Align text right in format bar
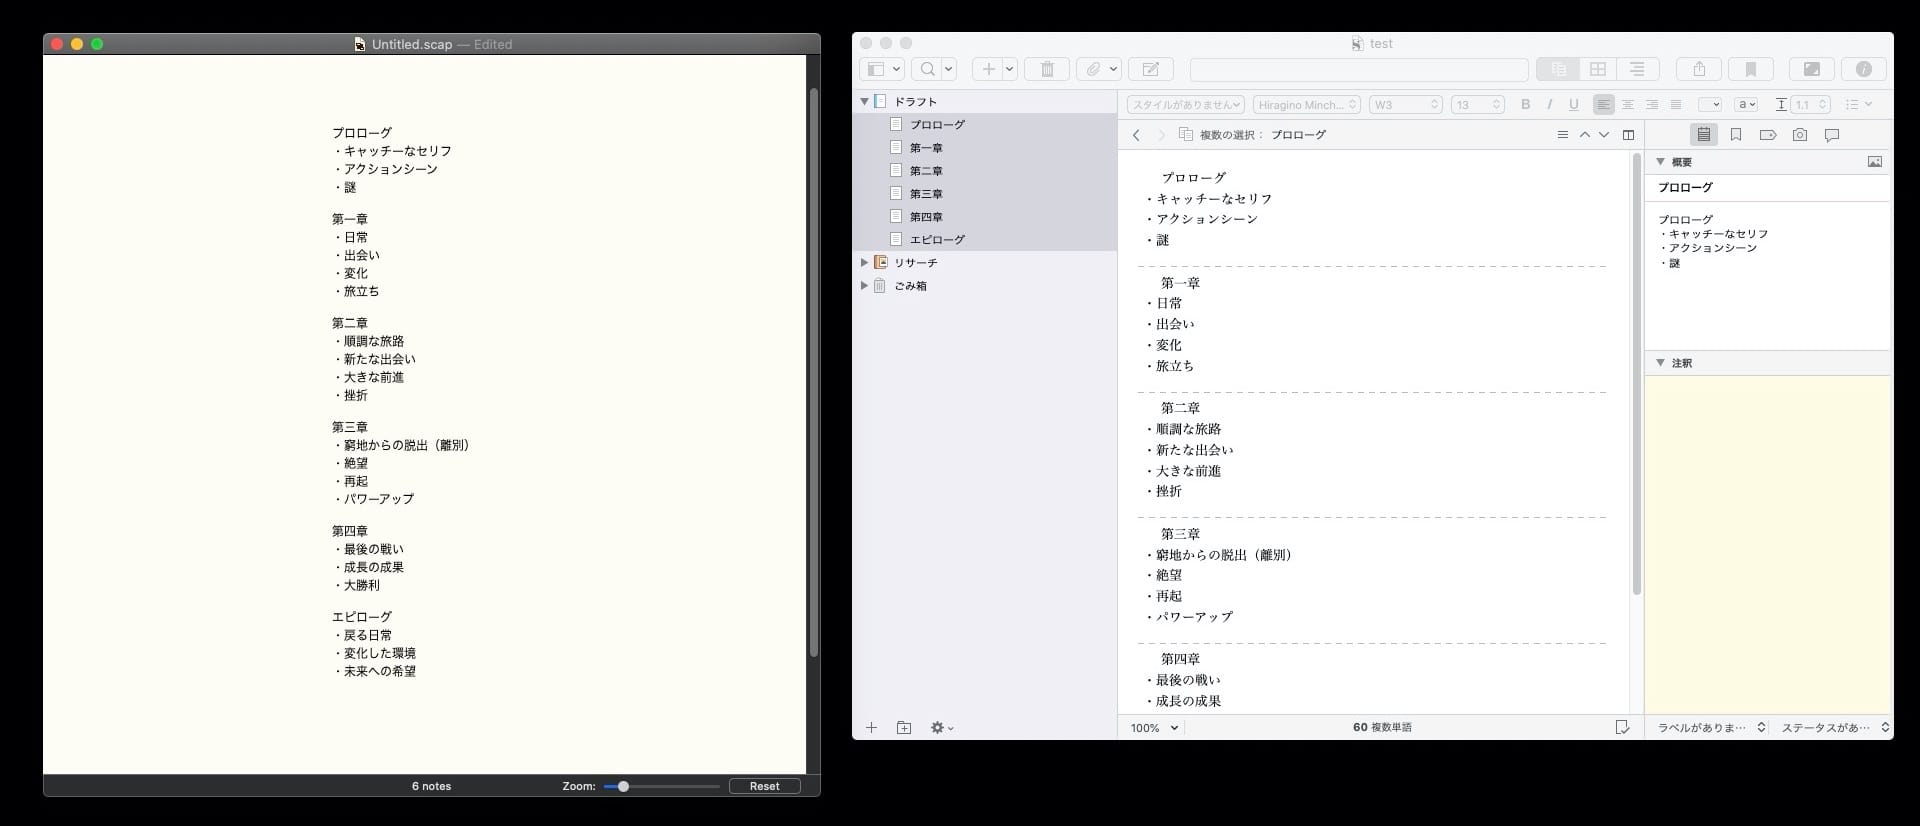The height and width of the screenshot is (826, 1920). pos(1652,104)
